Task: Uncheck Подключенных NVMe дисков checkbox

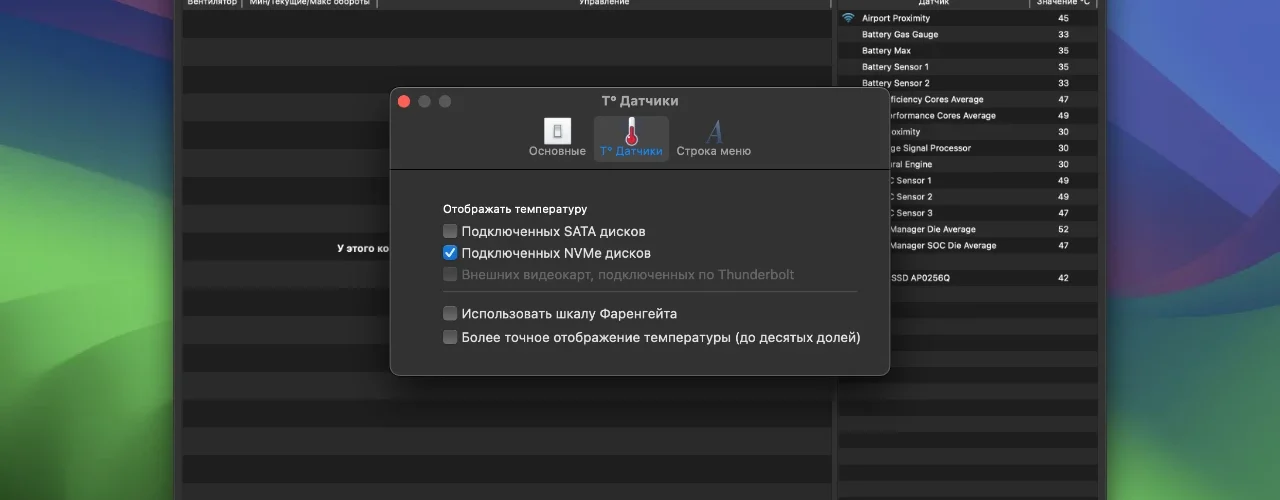Action: [450, 253]
